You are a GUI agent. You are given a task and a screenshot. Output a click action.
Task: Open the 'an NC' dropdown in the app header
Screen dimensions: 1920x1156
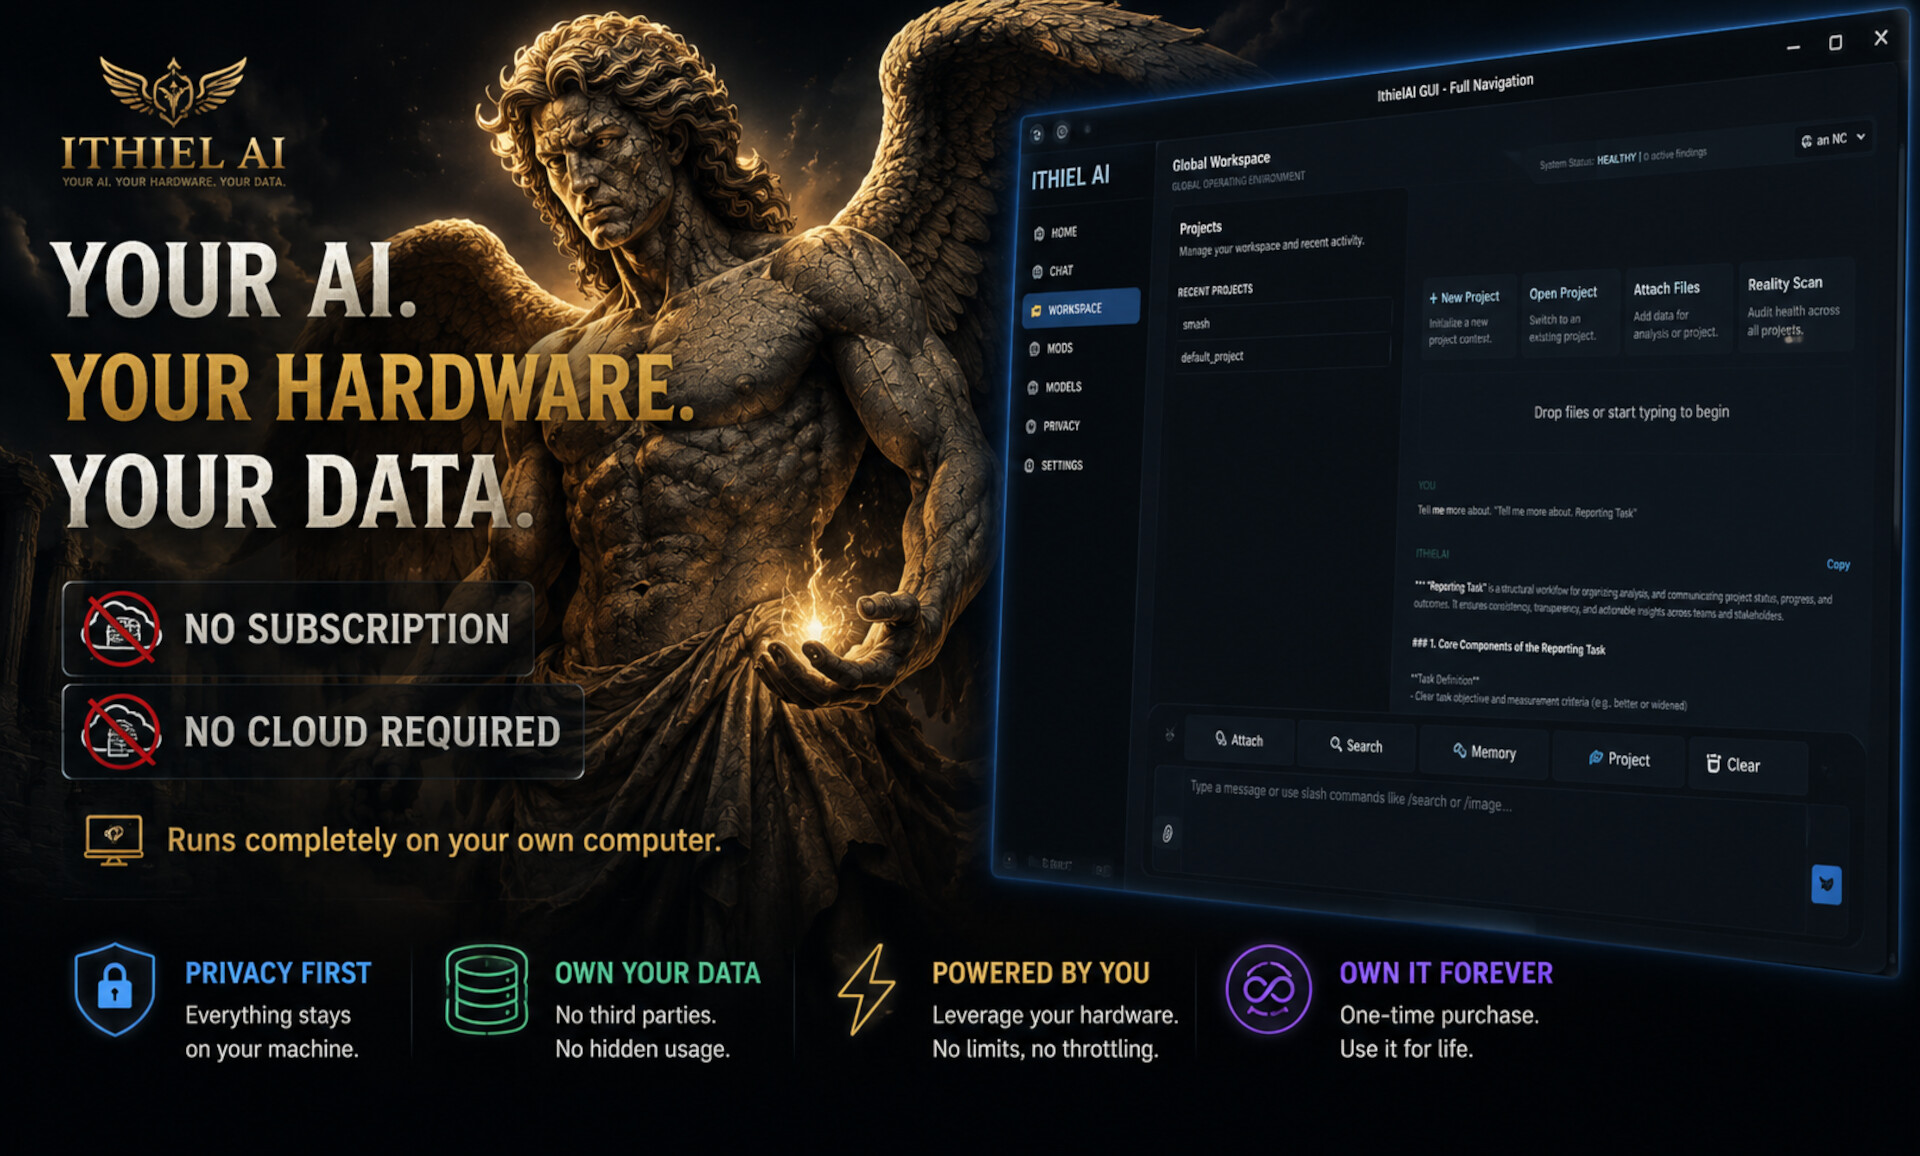tap(1833, 139)
